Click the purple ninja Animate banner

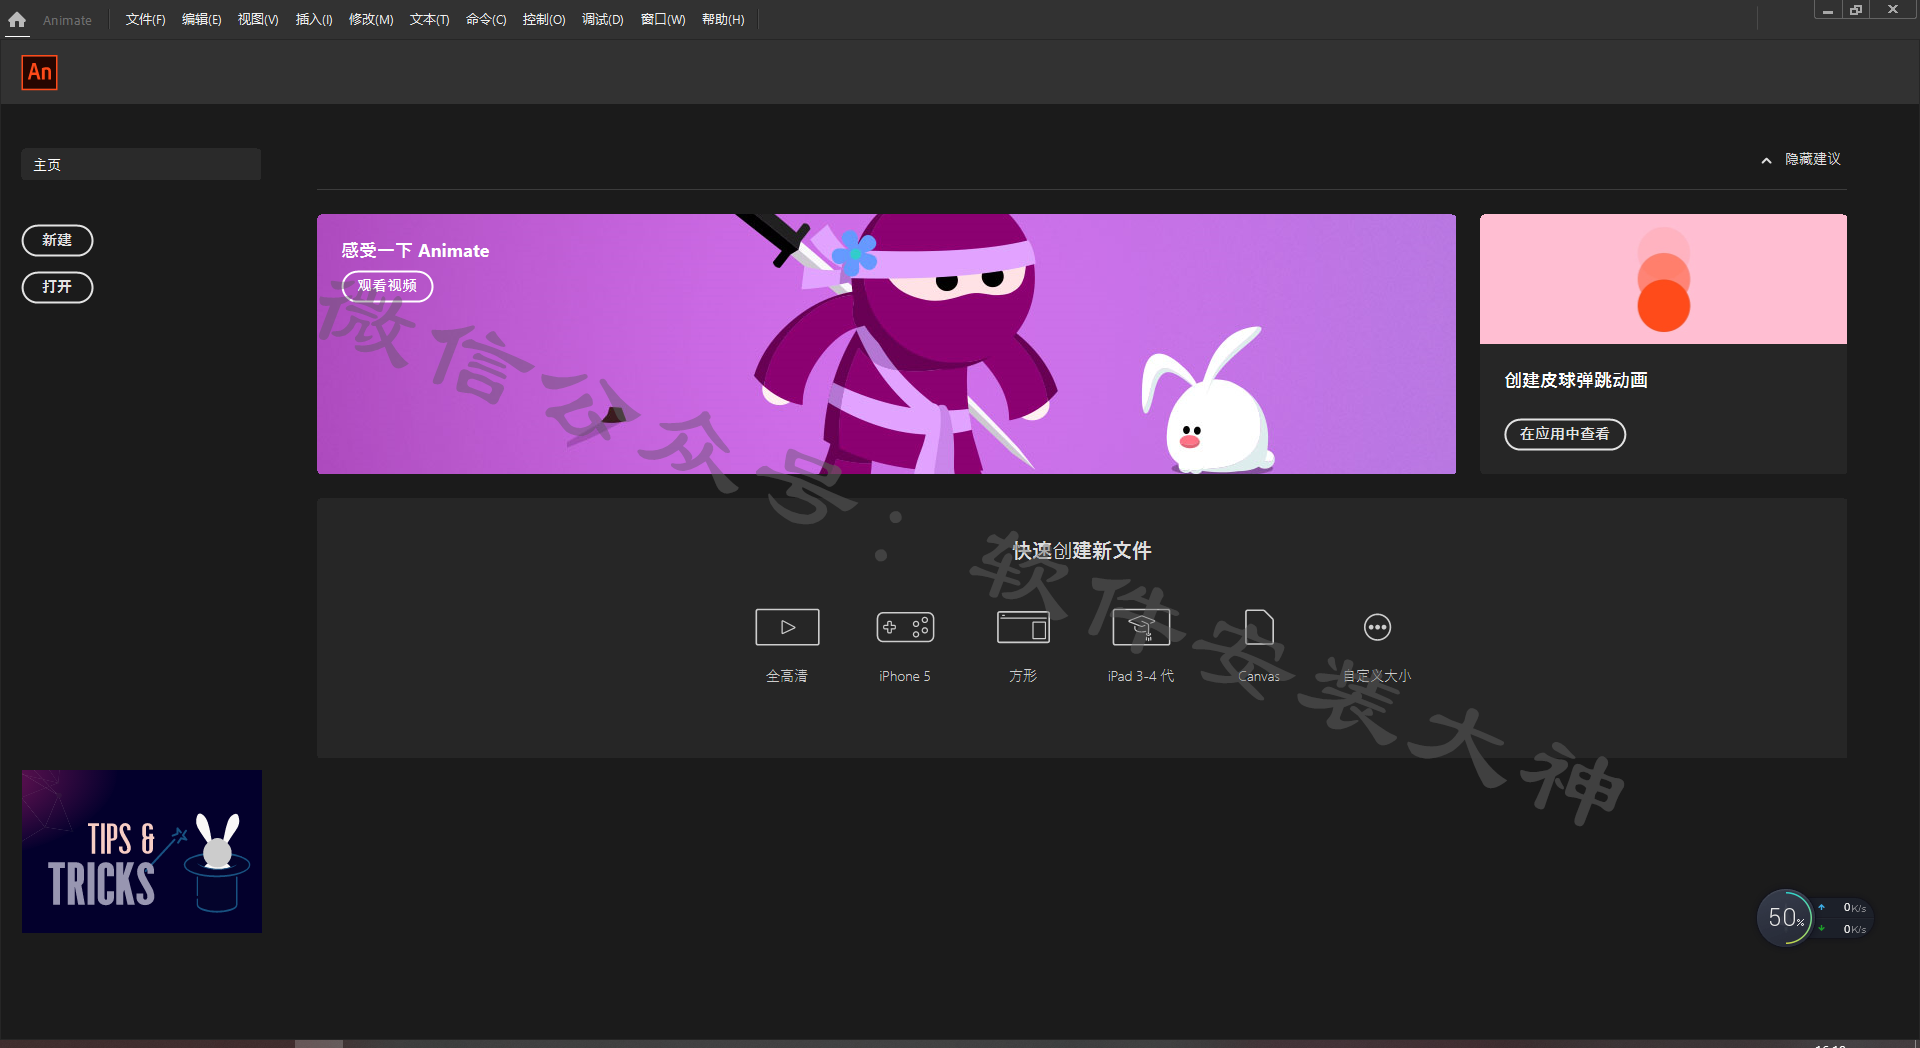[x=886, y=344]
